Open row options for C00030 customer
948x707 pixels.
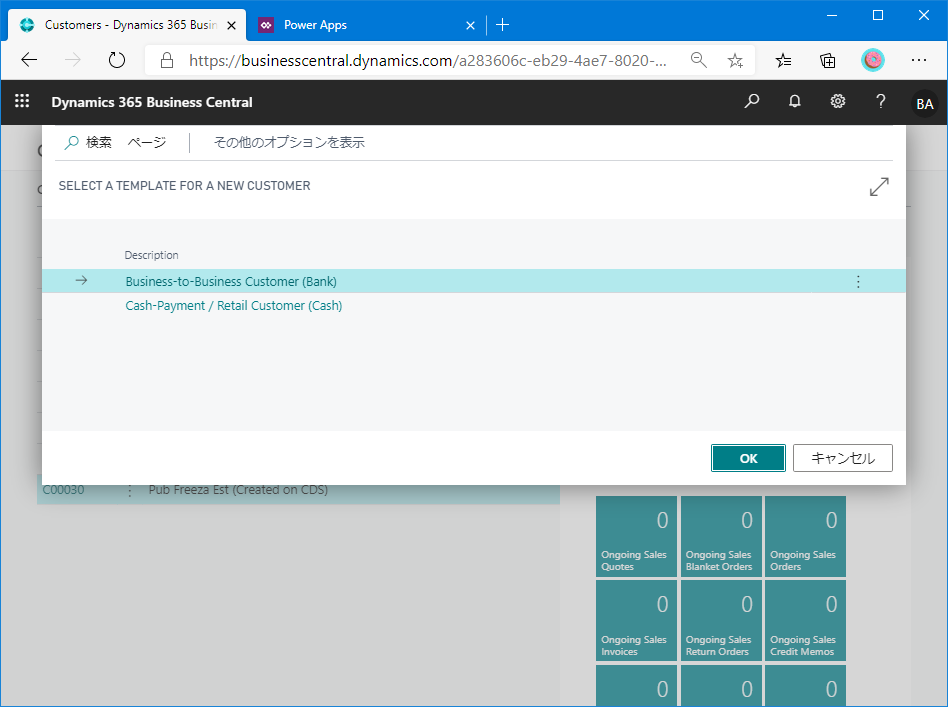(x=129, y=490)
